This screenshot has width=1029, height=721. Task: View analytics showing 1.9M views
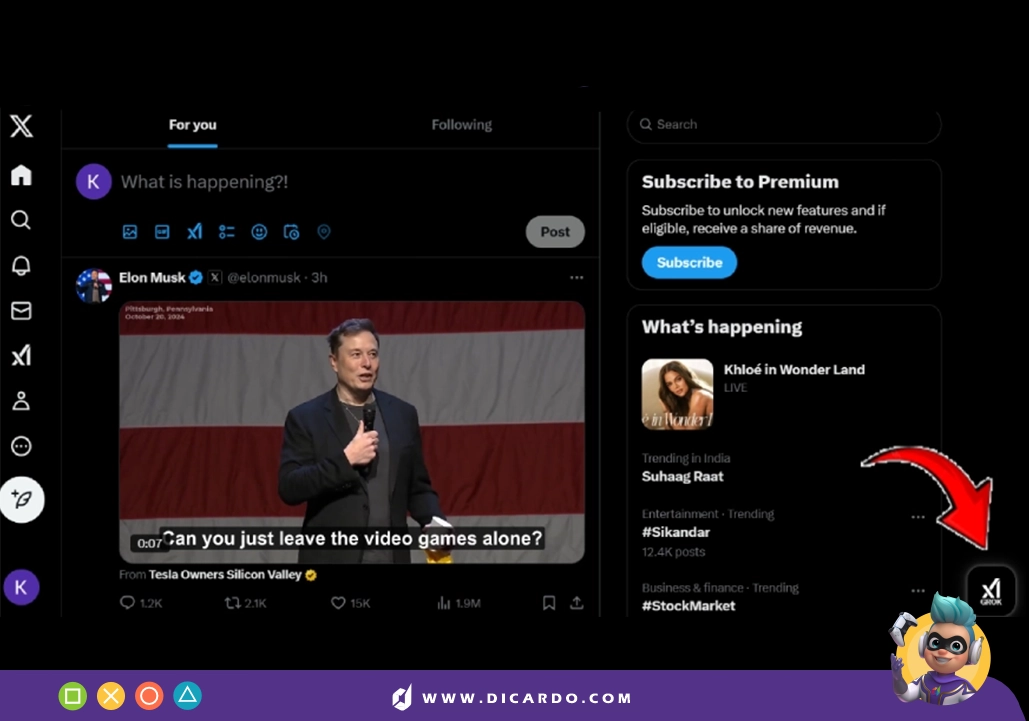[459, 603]
